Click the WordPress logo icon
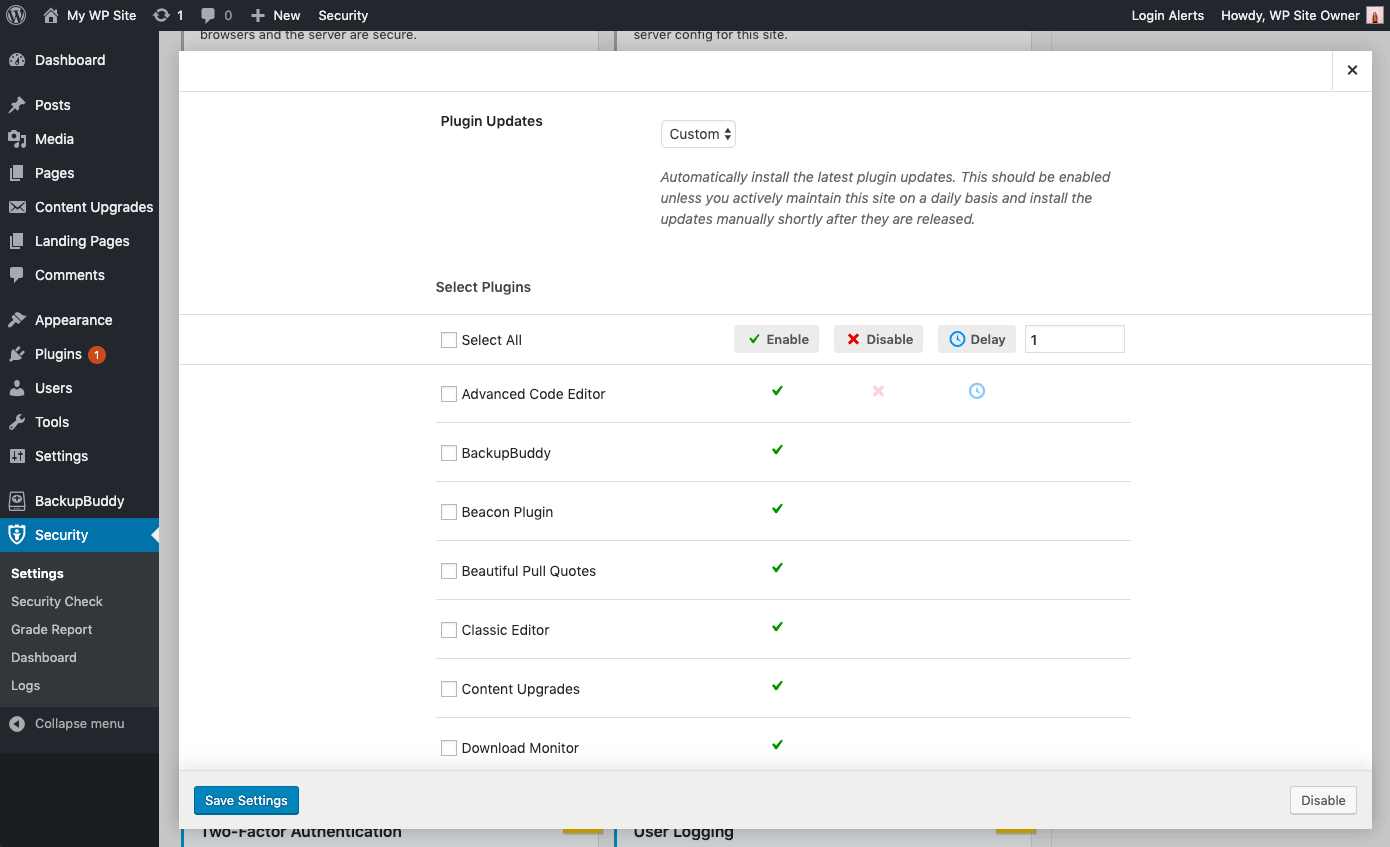The image size is (1390, 847). click(16, 15)
